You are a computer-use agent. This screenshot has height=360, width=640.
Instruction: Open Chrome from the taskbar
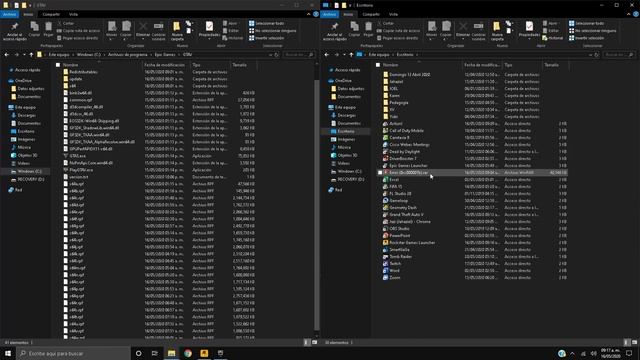tap(188, 353)
